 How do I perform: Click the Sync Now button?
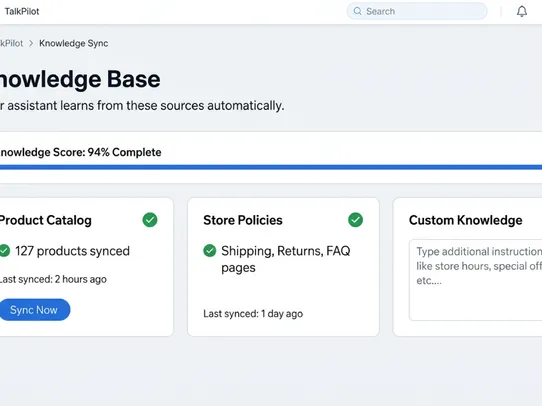pos(34,310)
